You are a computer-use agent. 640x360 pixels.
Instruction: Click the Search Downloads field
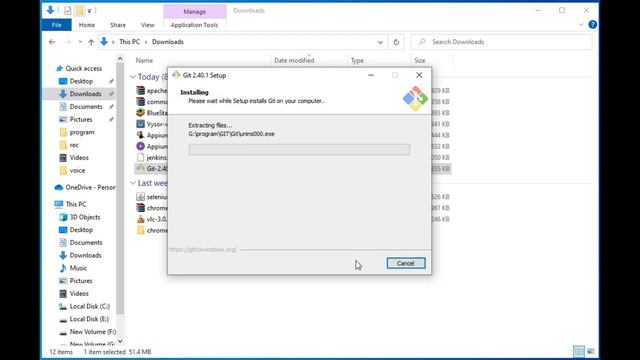point(501,42)
